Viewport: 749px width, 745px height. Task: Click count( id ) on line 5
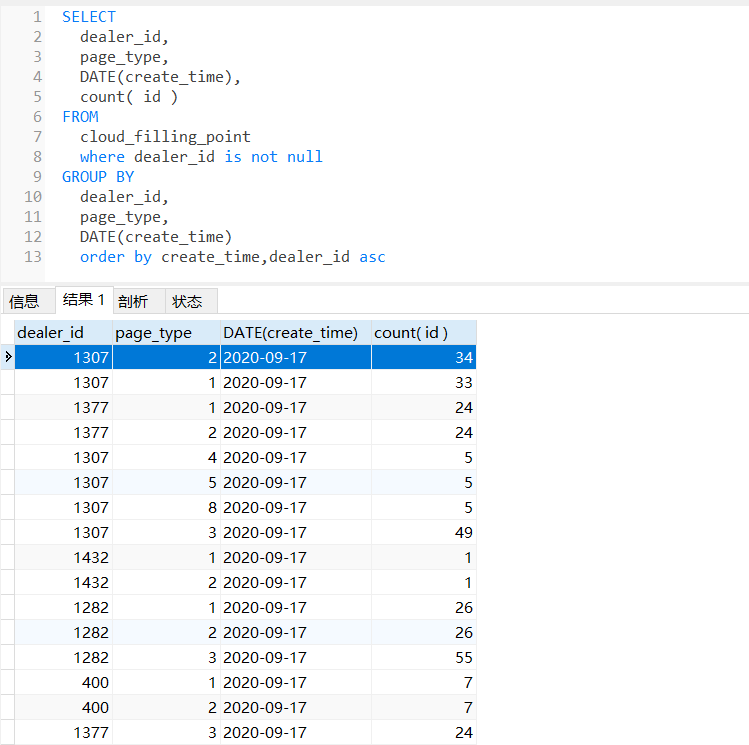point(129,97)
